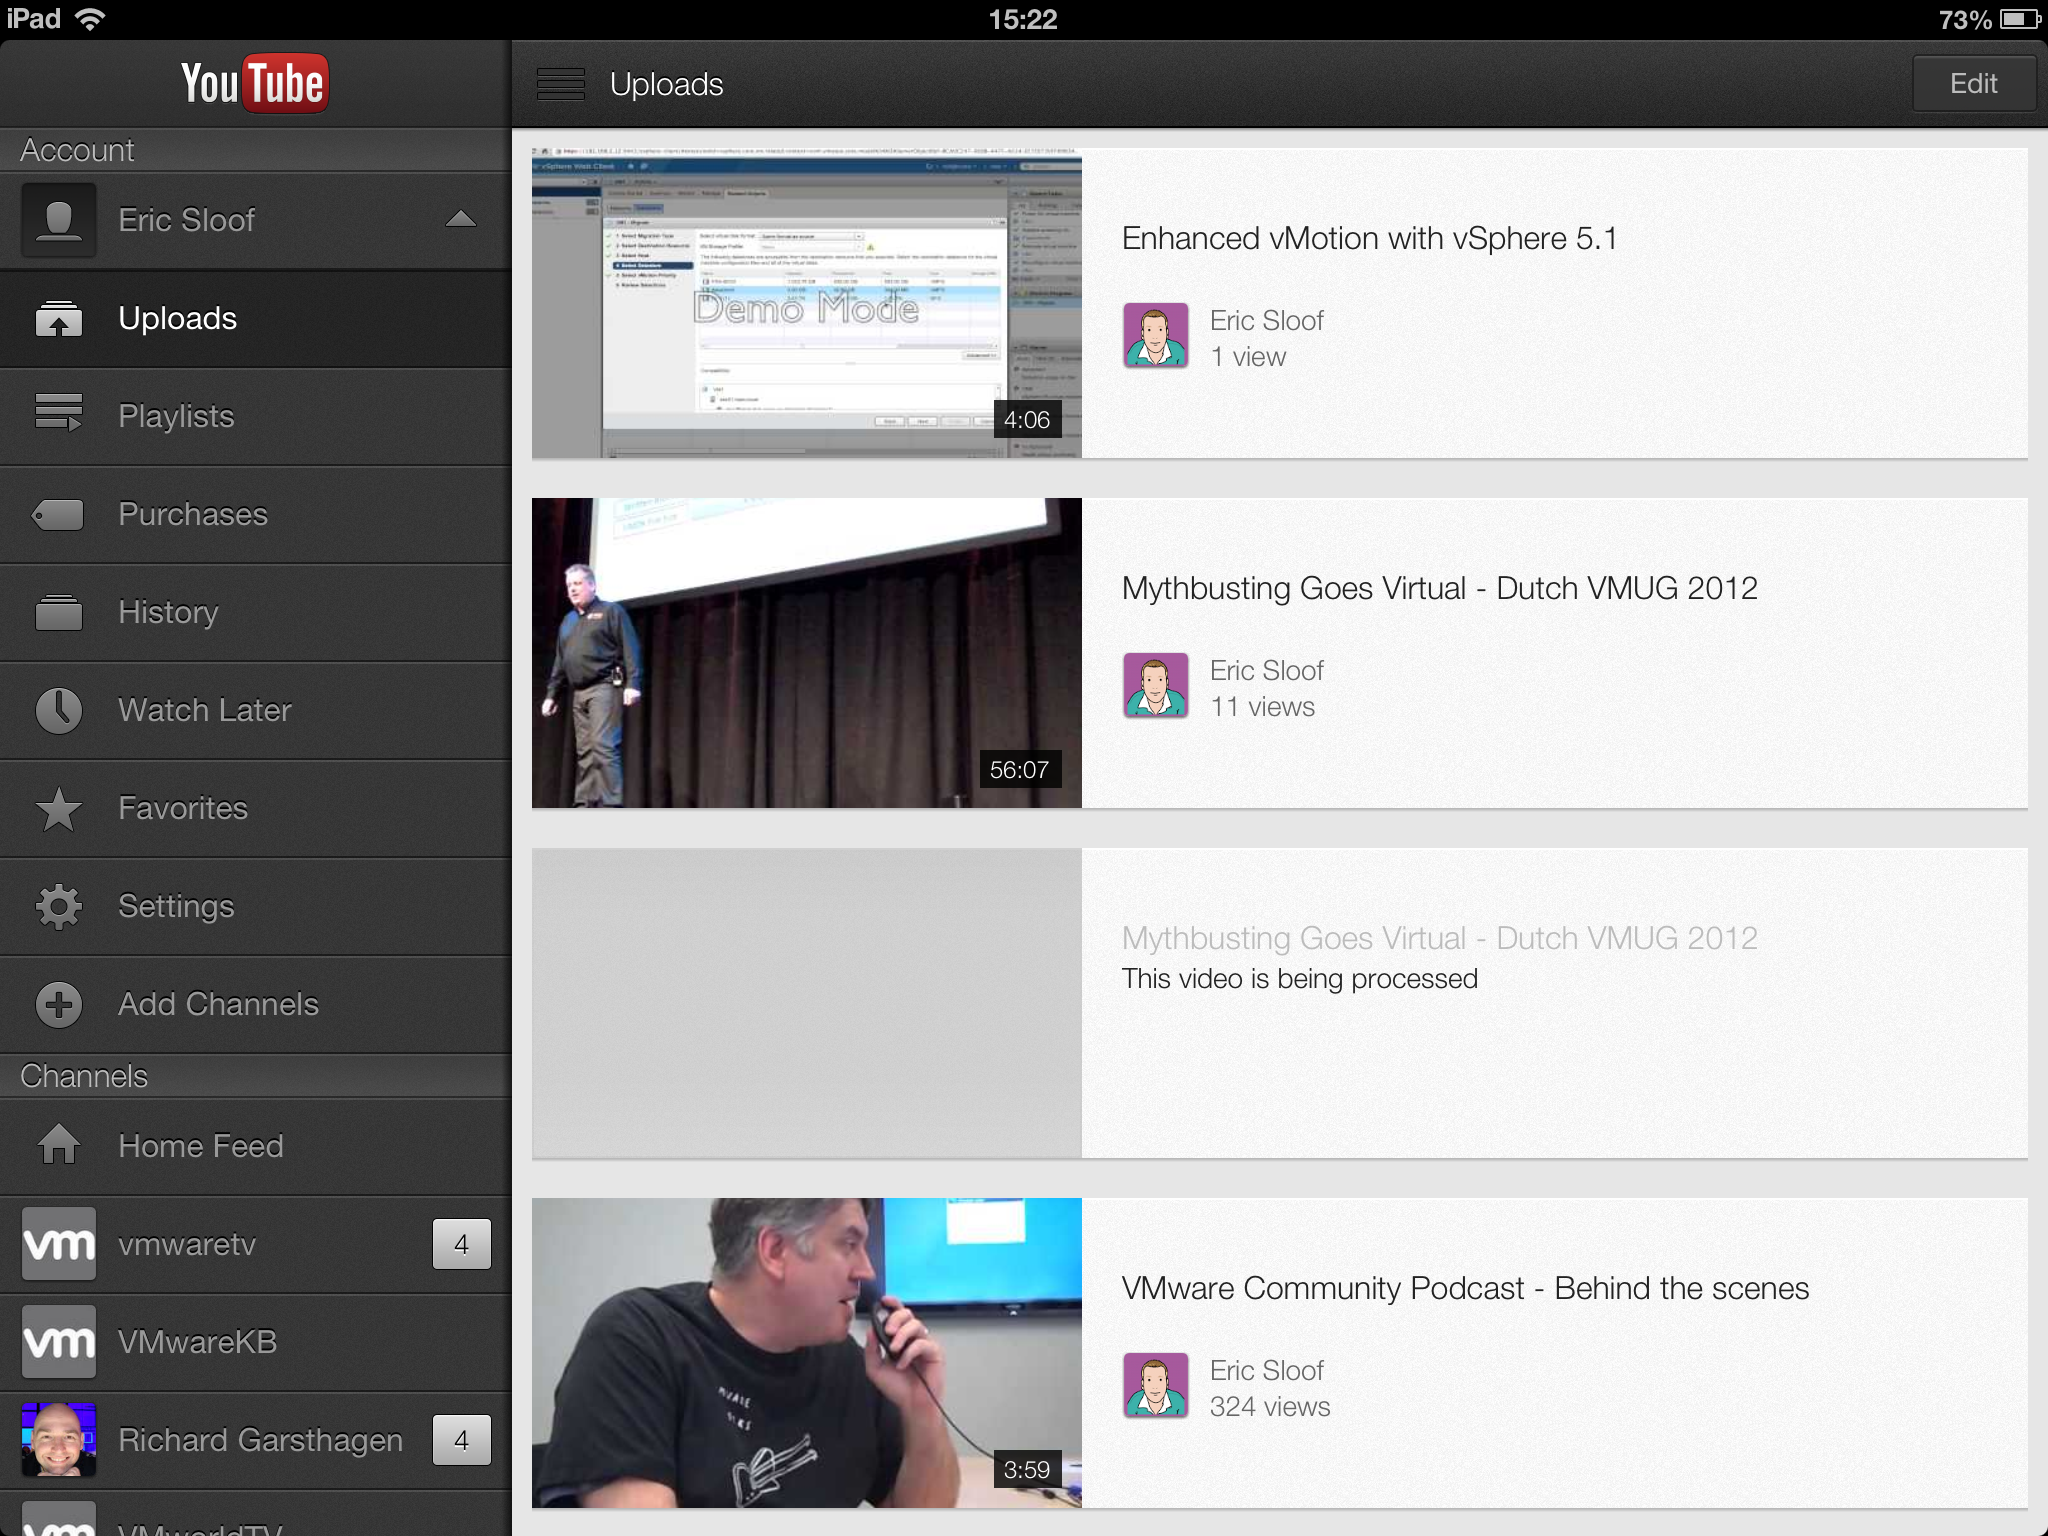
Task: Tap Richard Garsthagen's unread count badge
Action: (x=462, y=1440)
